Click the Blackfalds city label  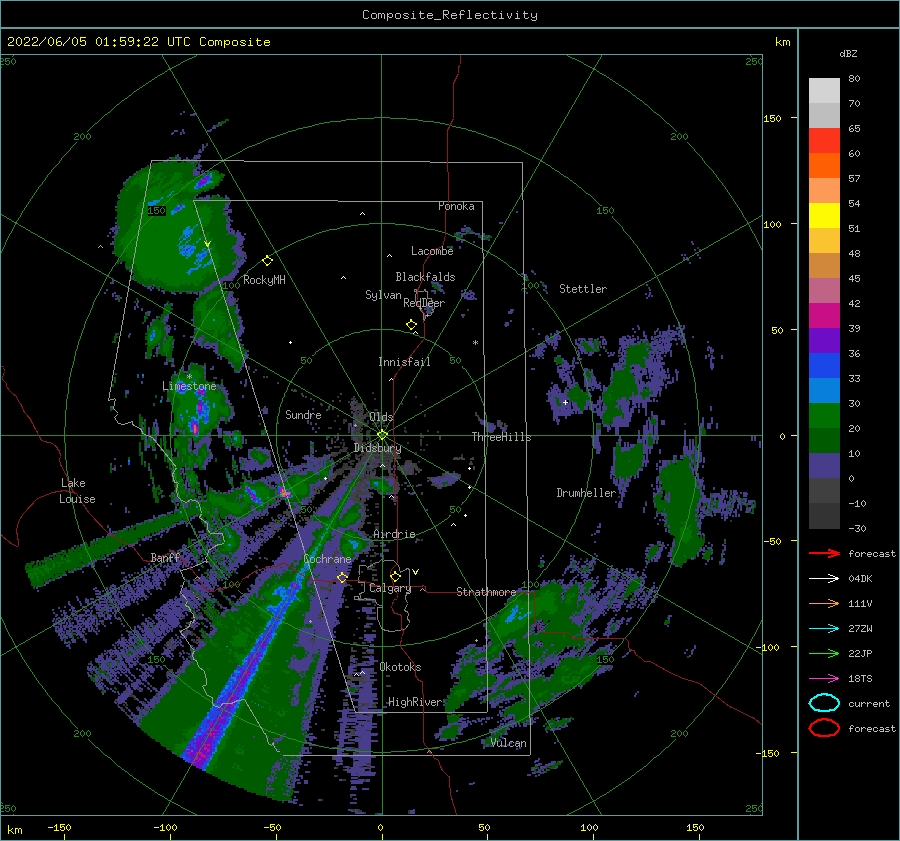click(425, 277)
